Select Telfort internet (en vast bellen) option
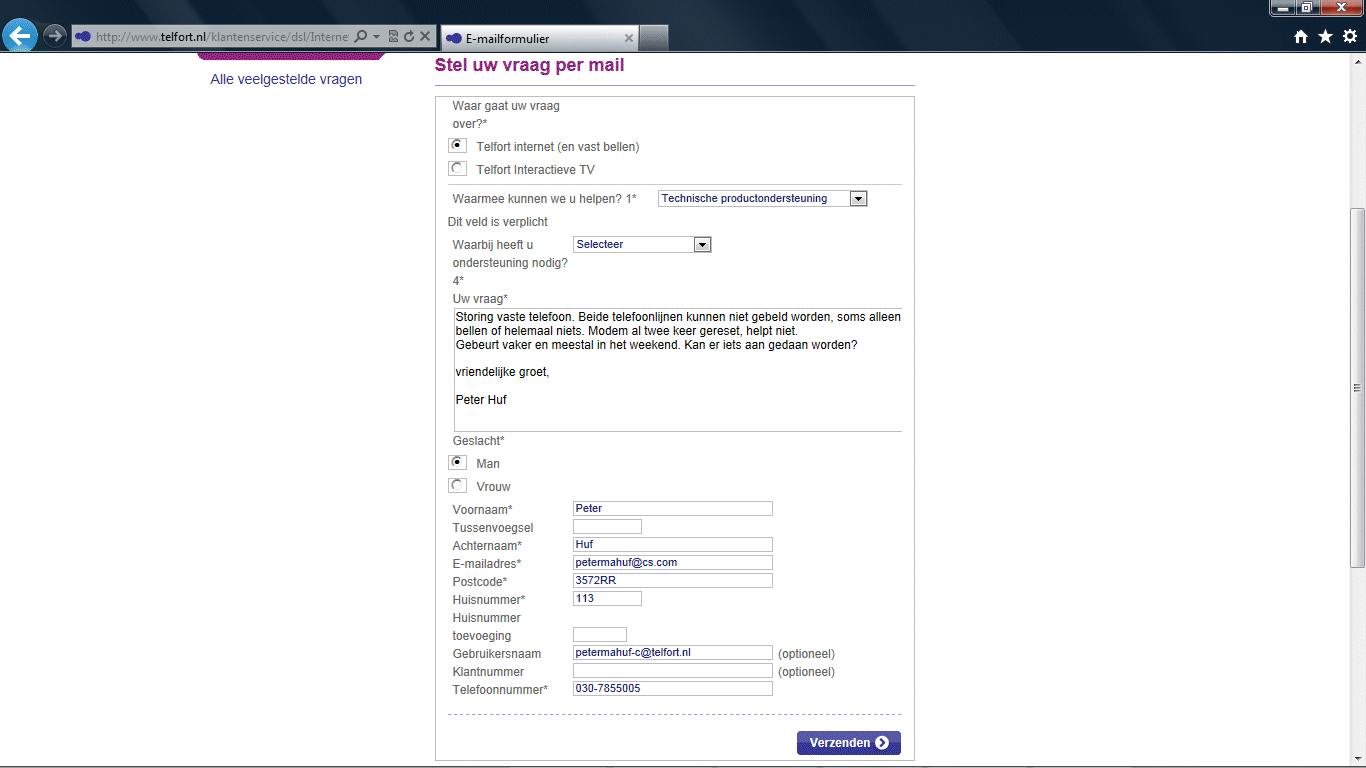The image size is (1366, 768). point(458,146)
